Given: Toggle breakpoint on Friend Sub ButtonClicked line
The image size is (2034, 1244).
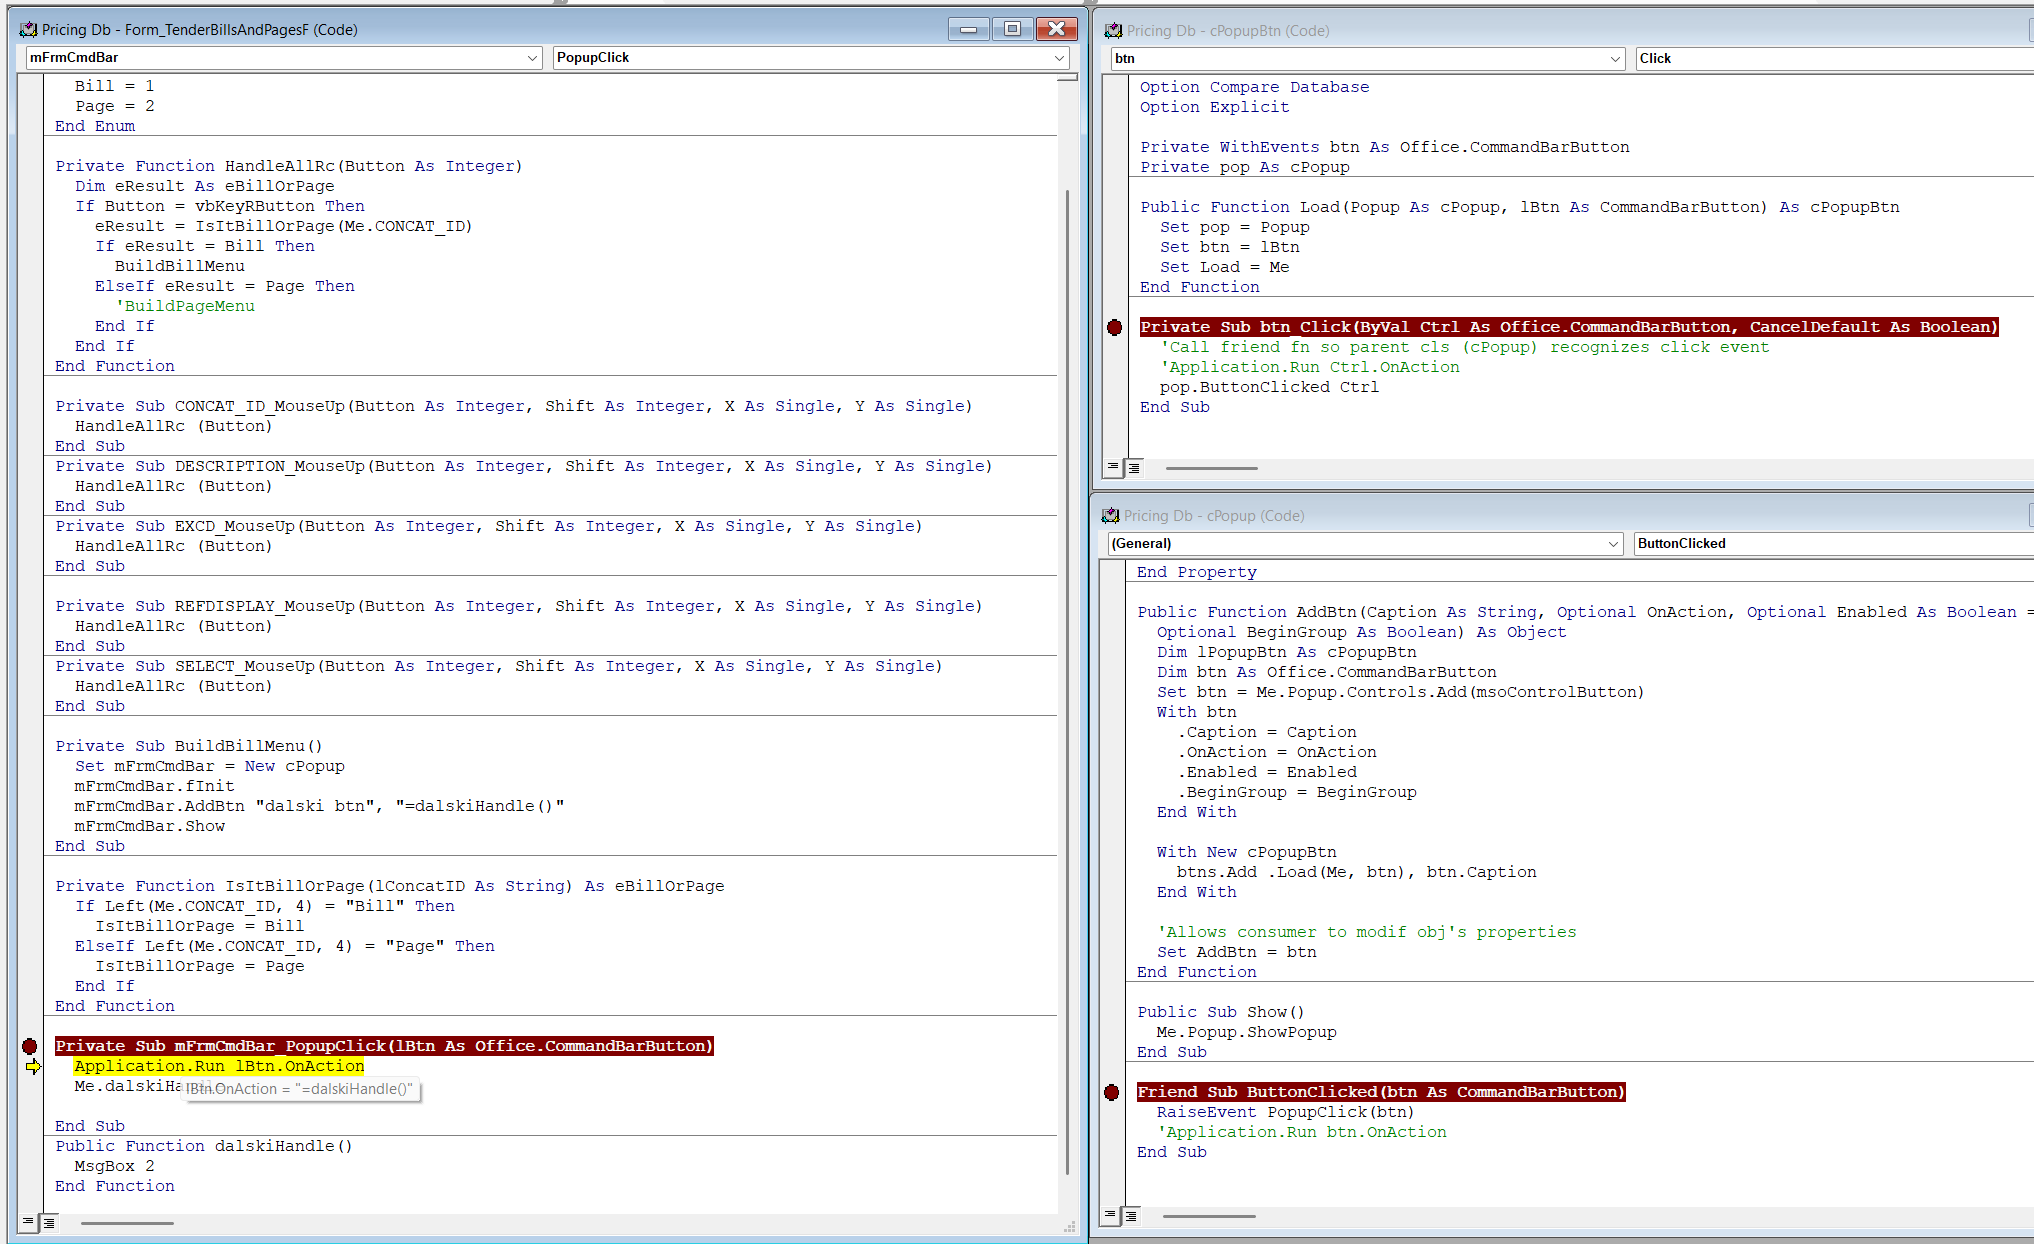Looking at the screenshot, I should pos(1112,1092).
